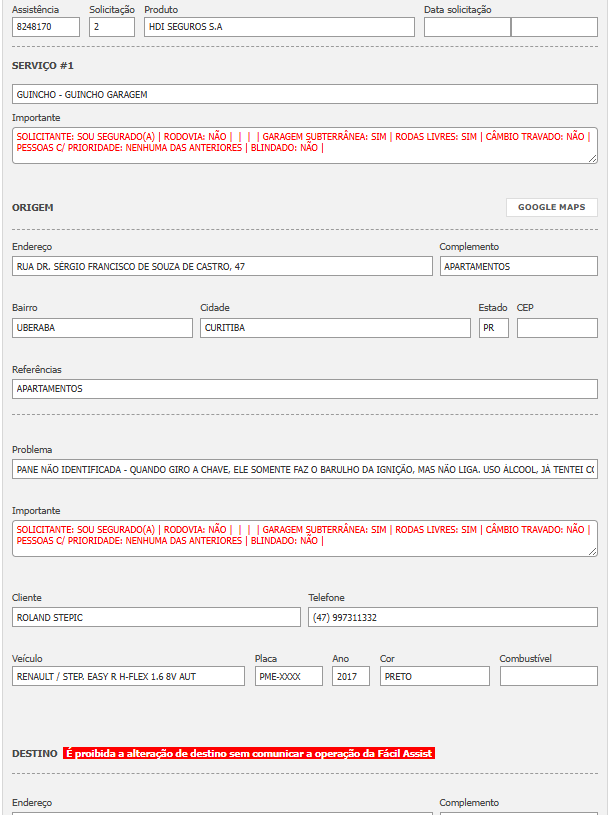Click the red warning about alteração de destino
Viewport: 608px width, 815px height.
click(249, 753)
